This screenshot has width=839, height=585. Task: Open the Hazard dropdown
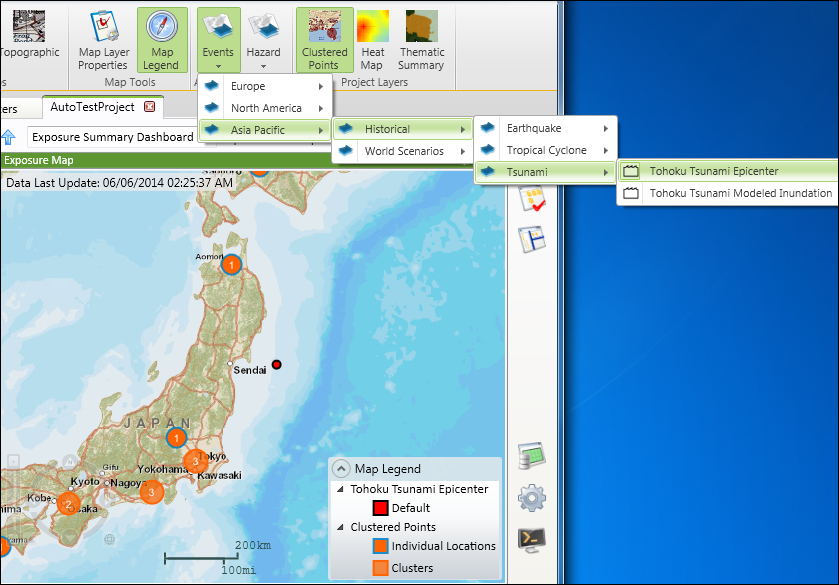[x=263, y=40]
